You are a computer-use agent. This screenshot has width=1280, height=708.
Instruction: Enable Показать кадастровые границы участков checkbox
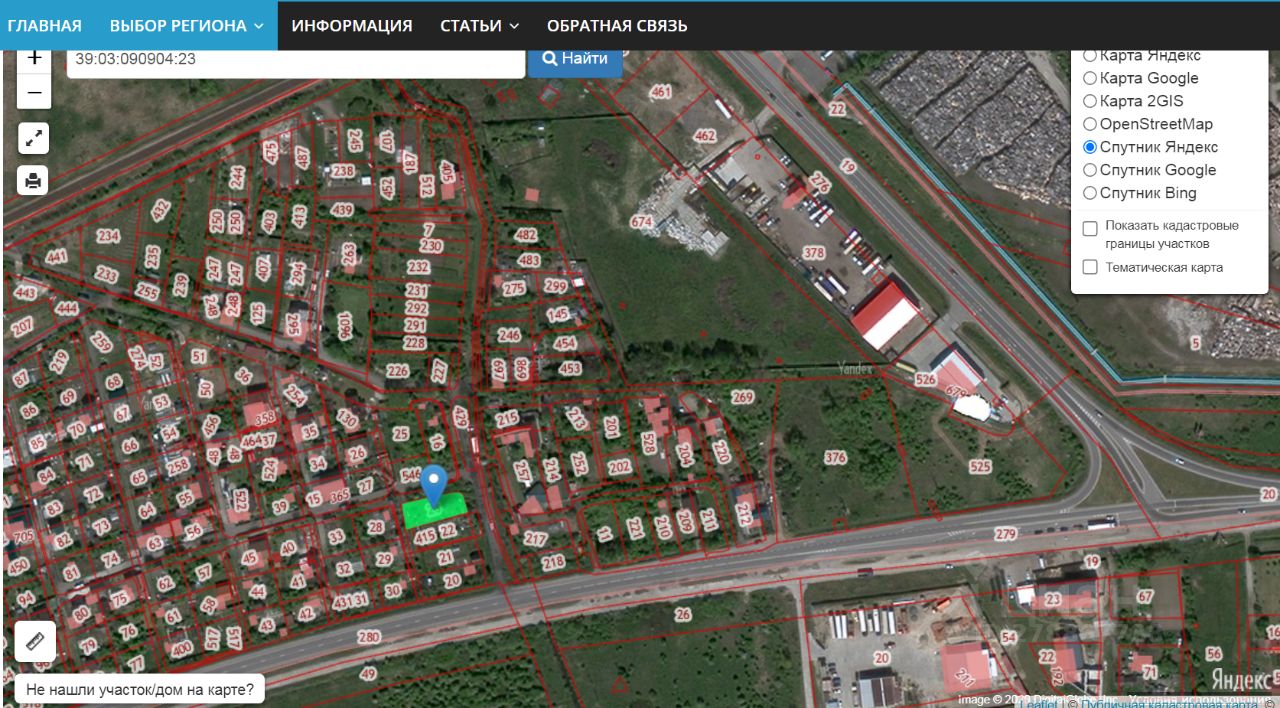(x=1090, y=229)
